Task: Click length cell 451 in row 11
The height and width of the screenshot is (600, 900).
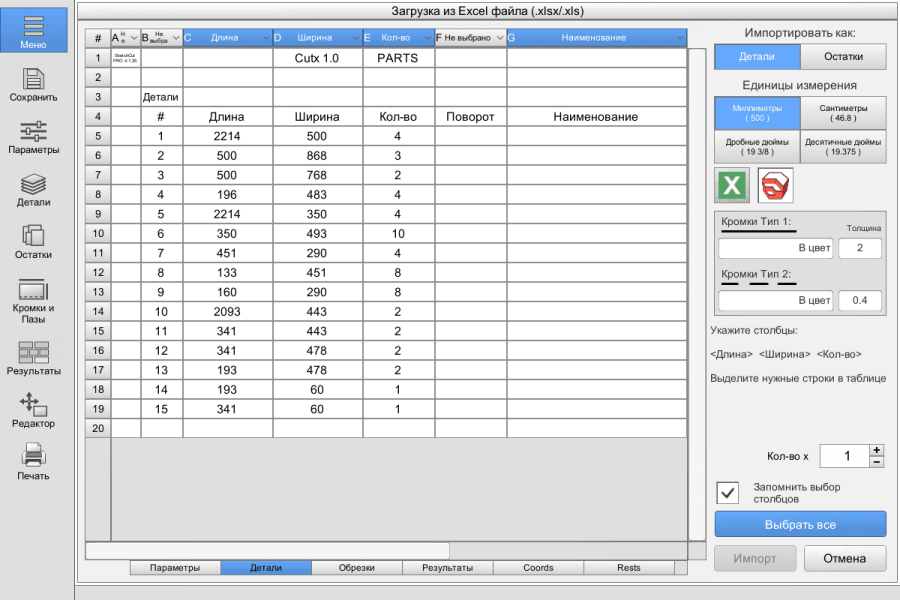Action: (x=228, y=253)
